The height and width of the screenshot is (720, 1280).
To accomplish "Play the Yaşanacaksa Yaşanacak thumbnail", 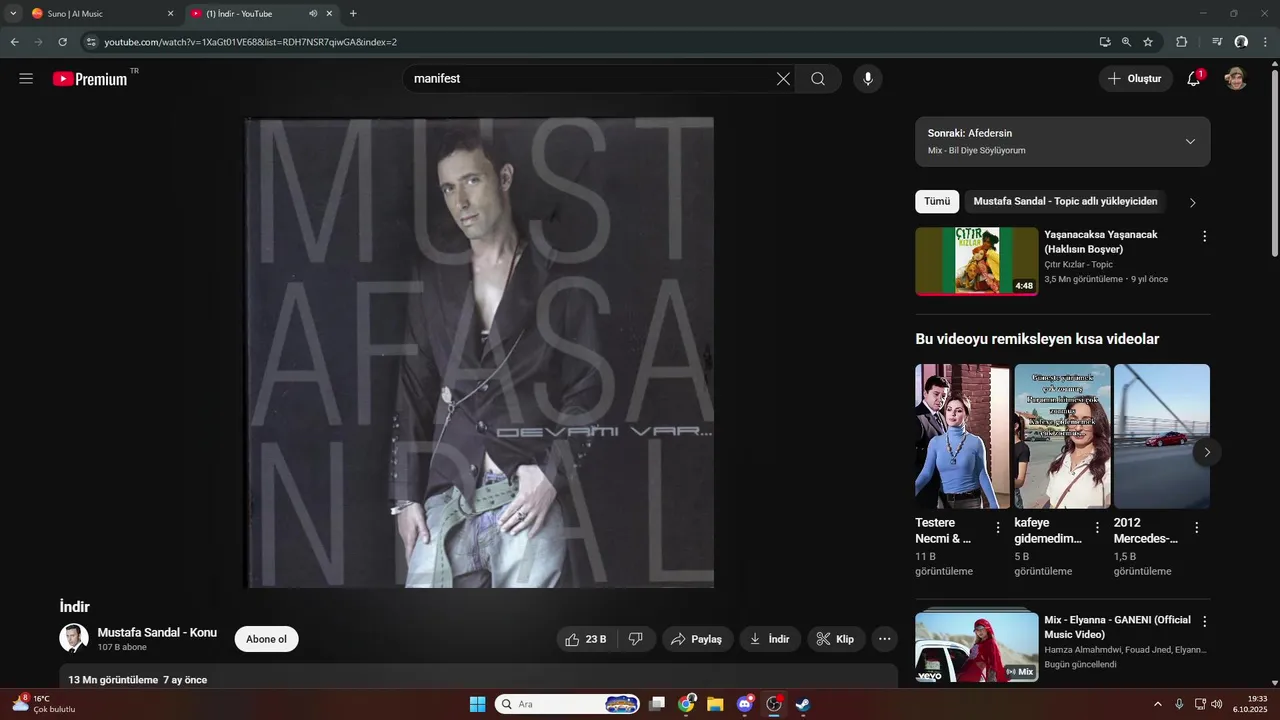I will click(x=977, y=261).
